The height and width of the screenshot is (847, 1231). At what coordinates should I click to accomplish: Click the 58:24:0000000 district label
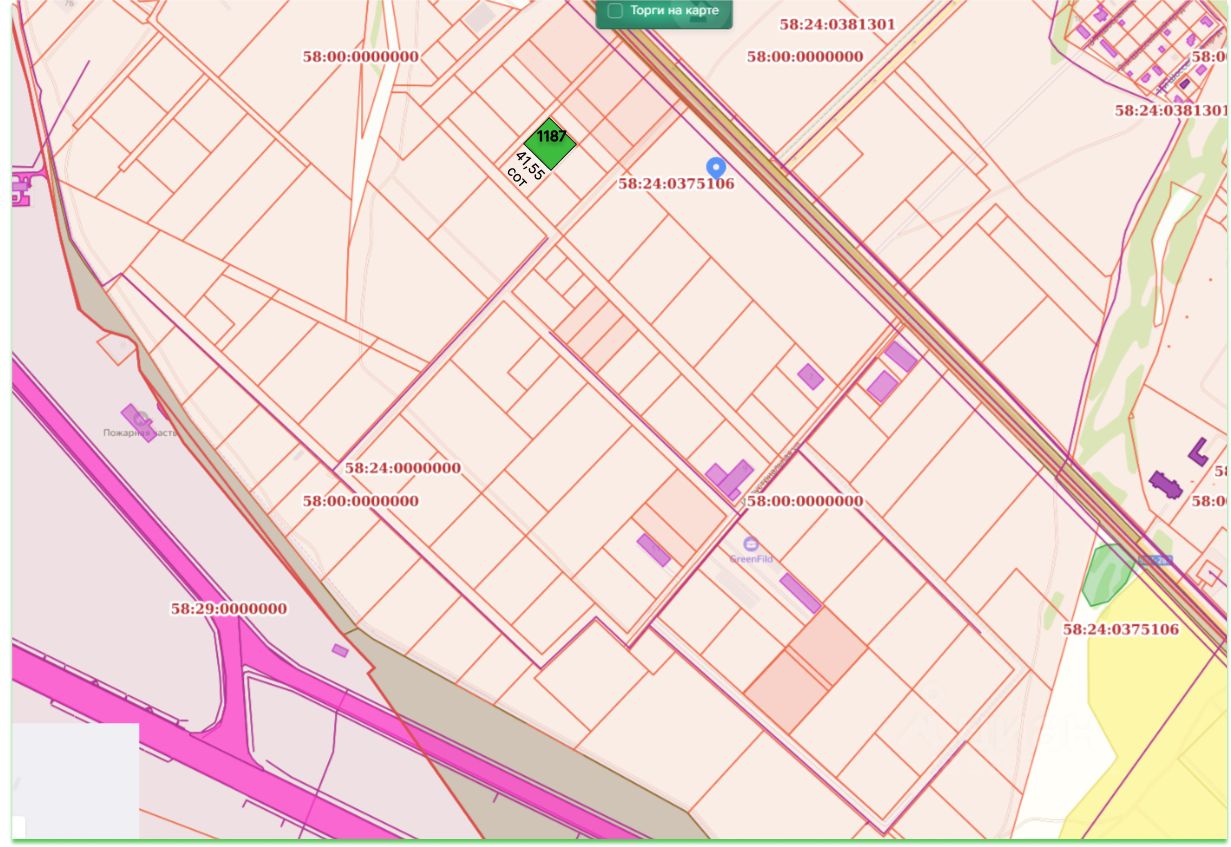[x=403, y=467]
